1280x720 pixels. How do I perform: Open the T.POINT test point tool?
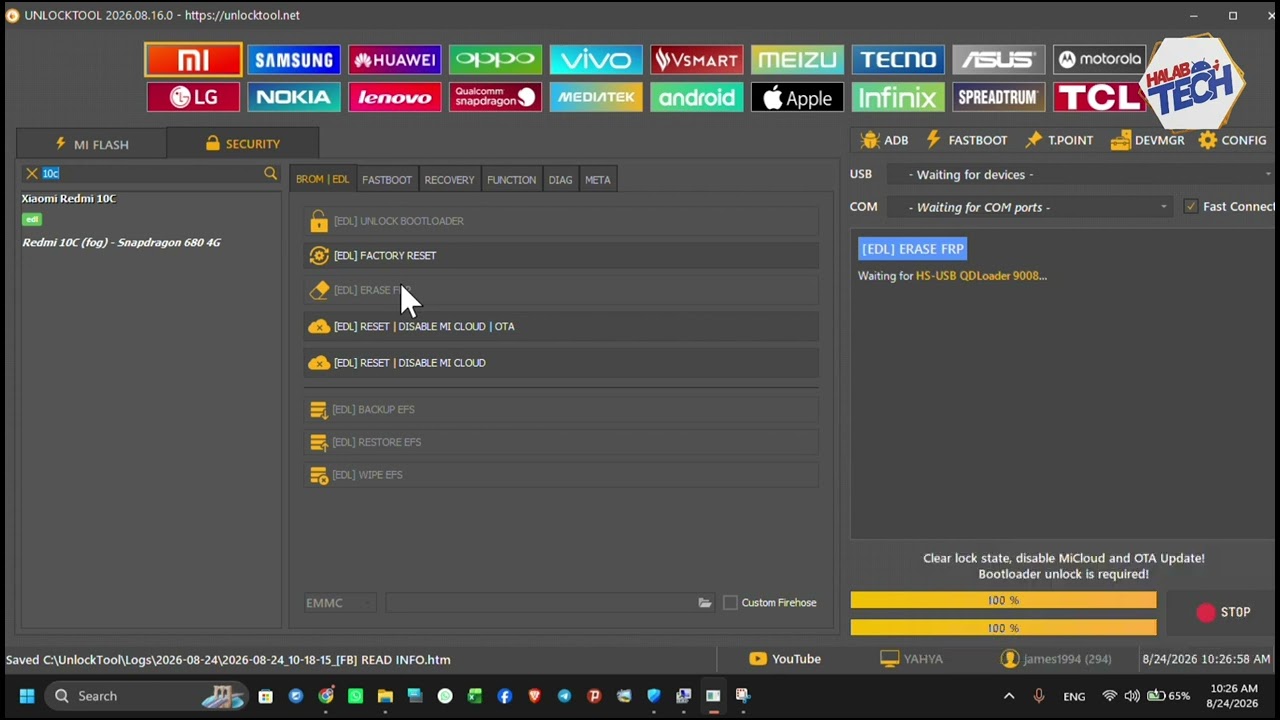1059,140
